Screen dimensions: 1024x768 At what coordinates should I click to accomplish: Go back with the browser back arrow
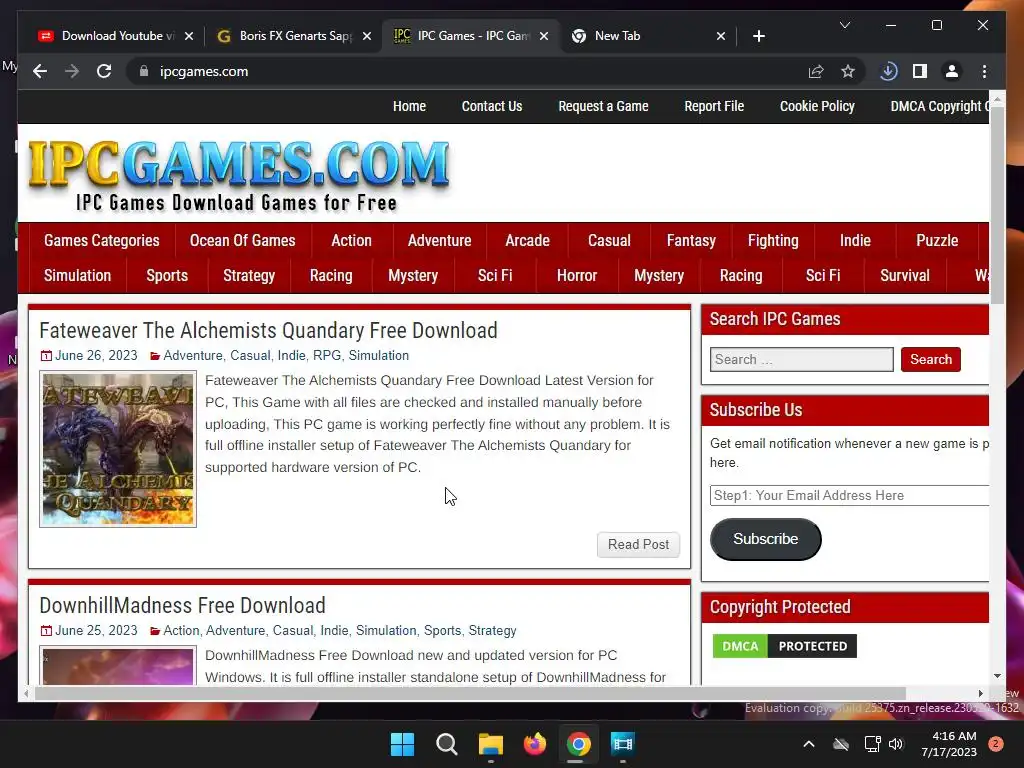click(x=40, y=71)
